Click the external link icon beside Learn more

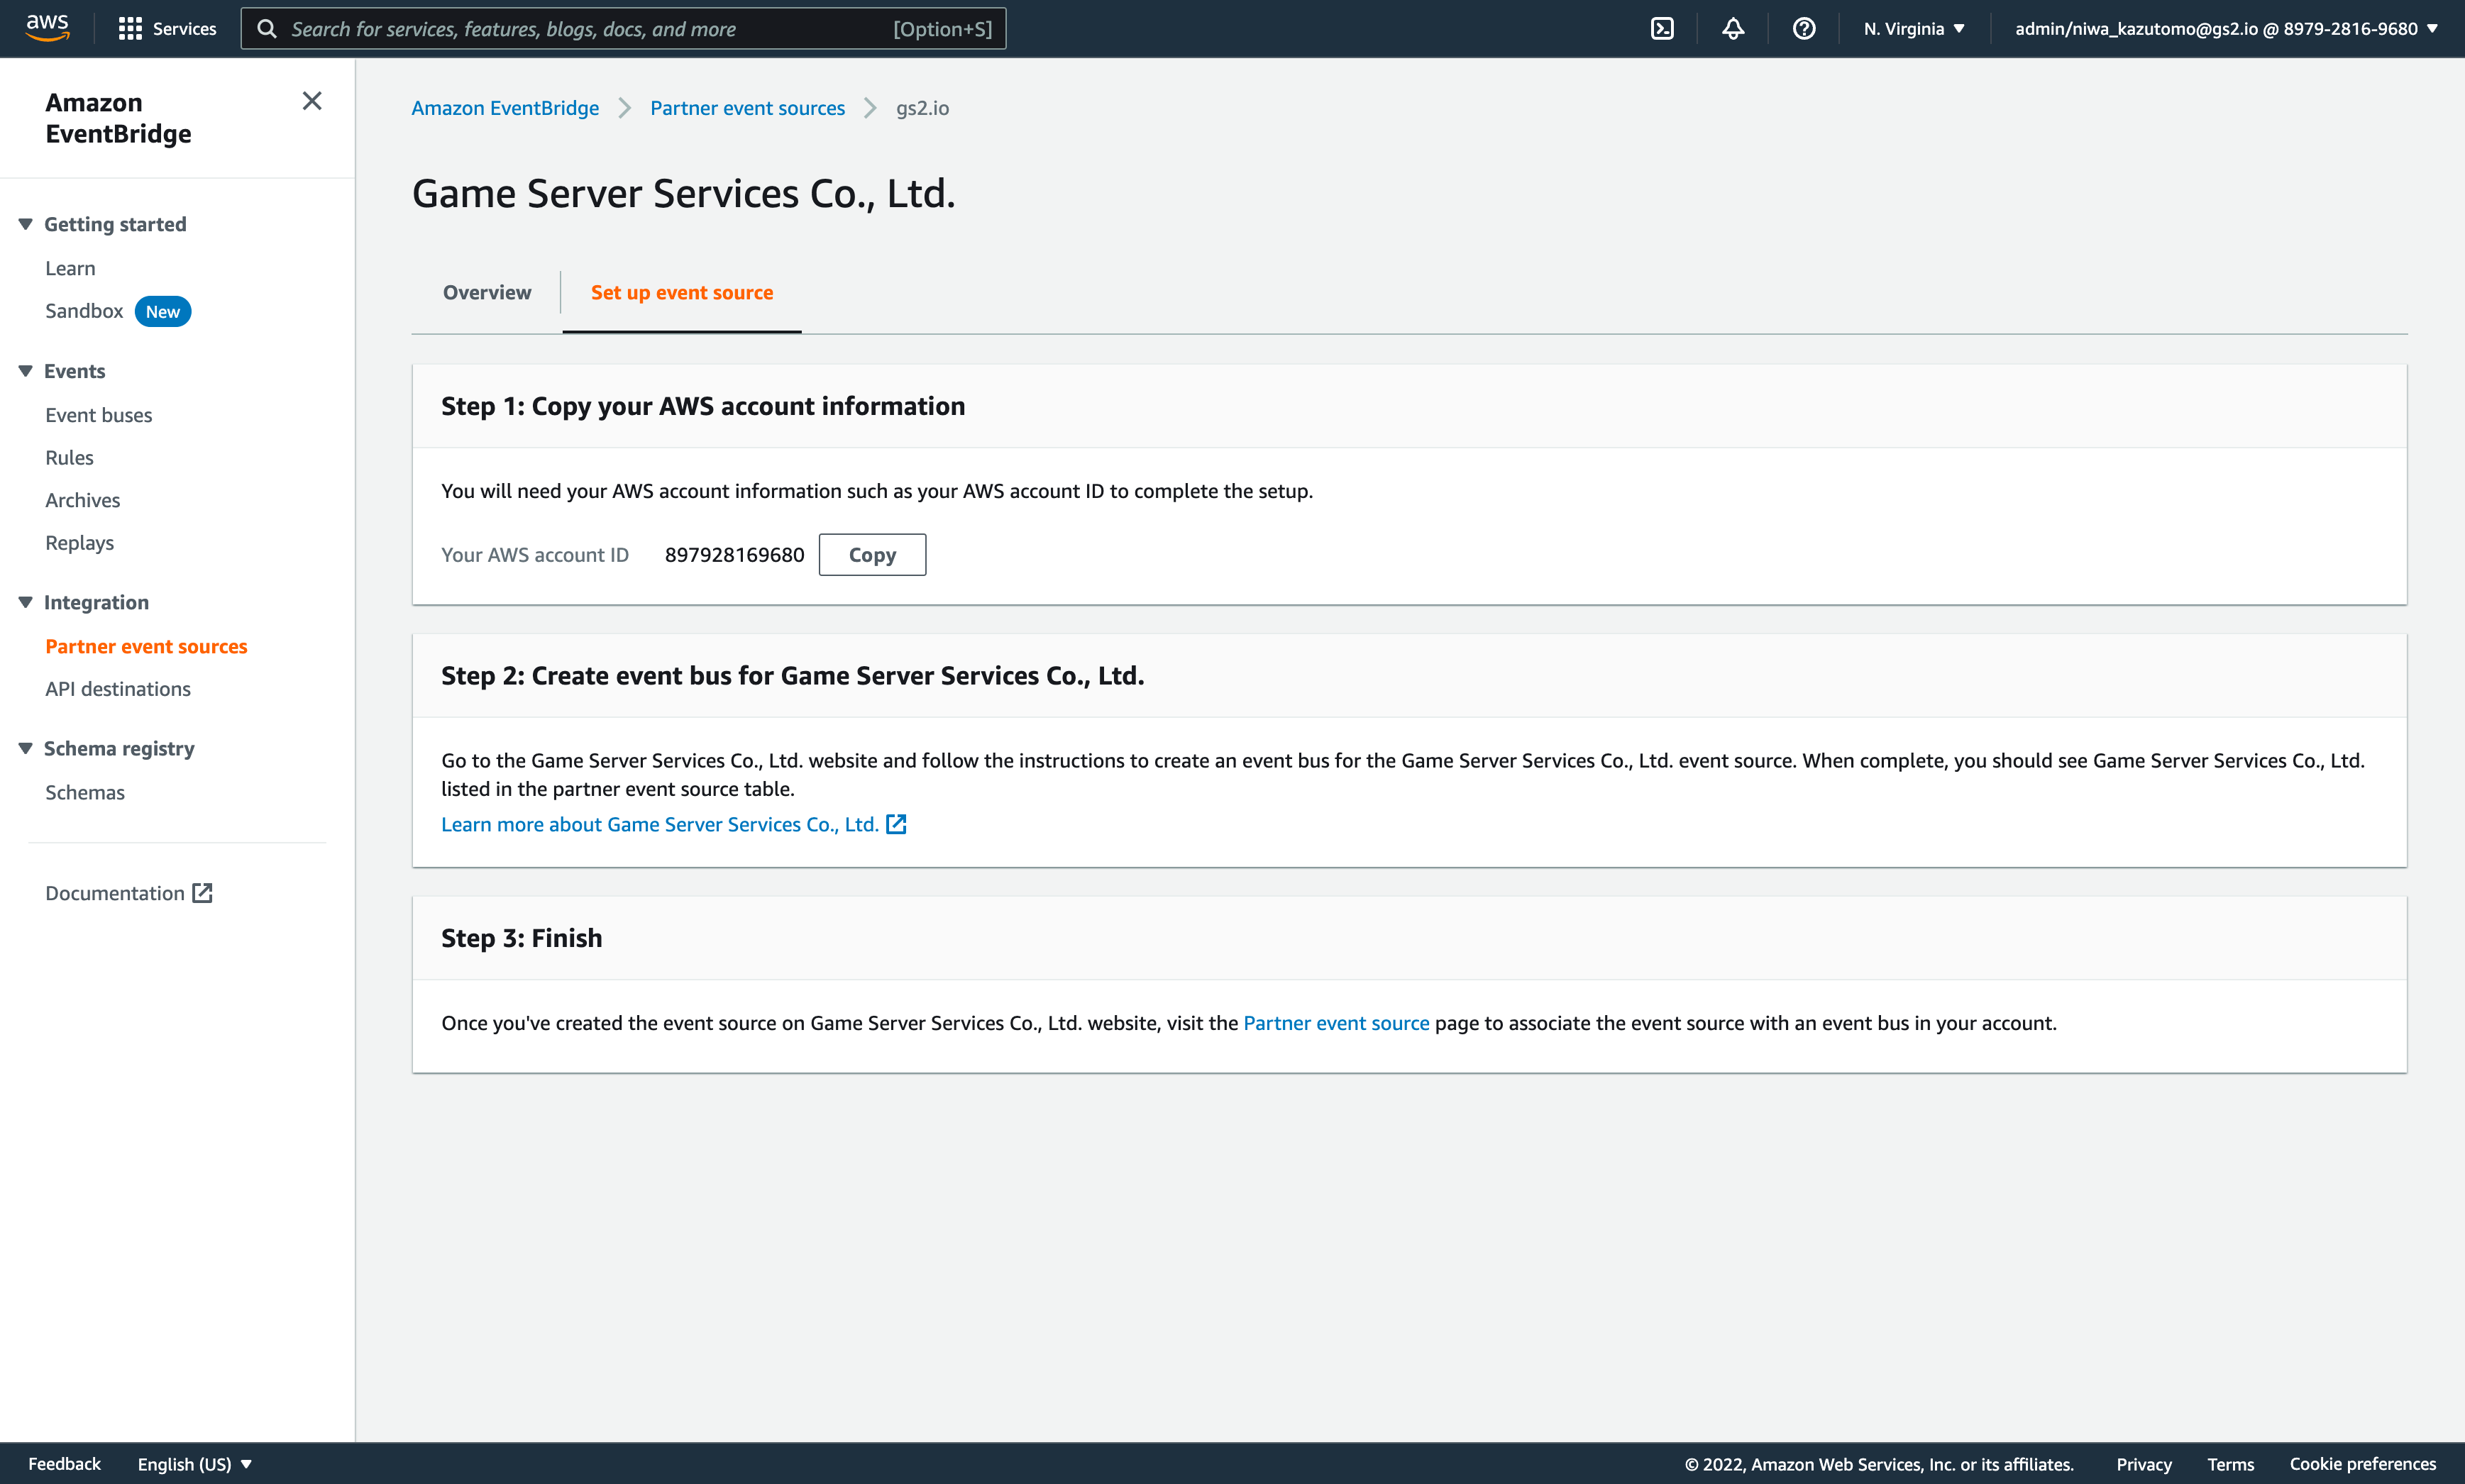896,824
